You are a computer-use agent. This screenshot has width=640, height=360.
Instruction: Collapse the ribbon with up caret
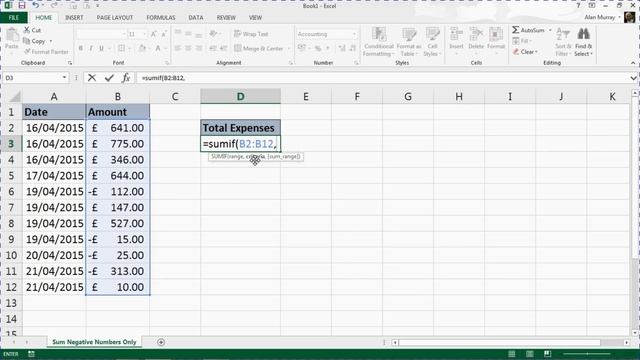[633, 63]
